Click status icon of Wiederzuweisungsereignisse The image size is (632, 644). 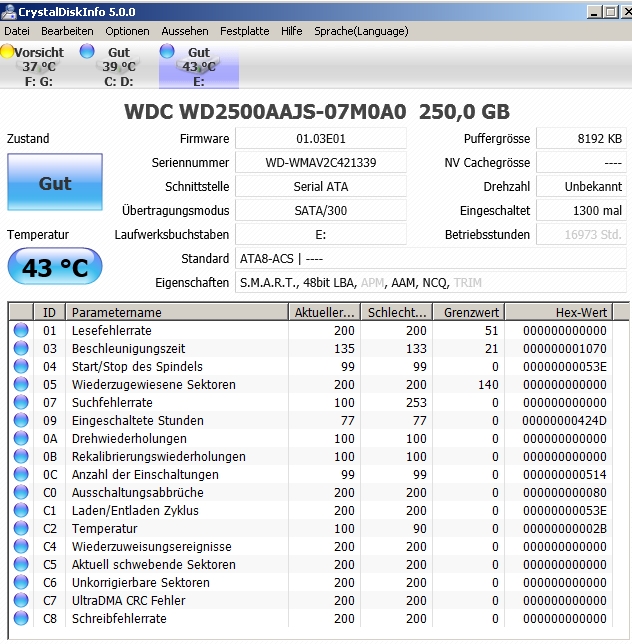[21, 546]
